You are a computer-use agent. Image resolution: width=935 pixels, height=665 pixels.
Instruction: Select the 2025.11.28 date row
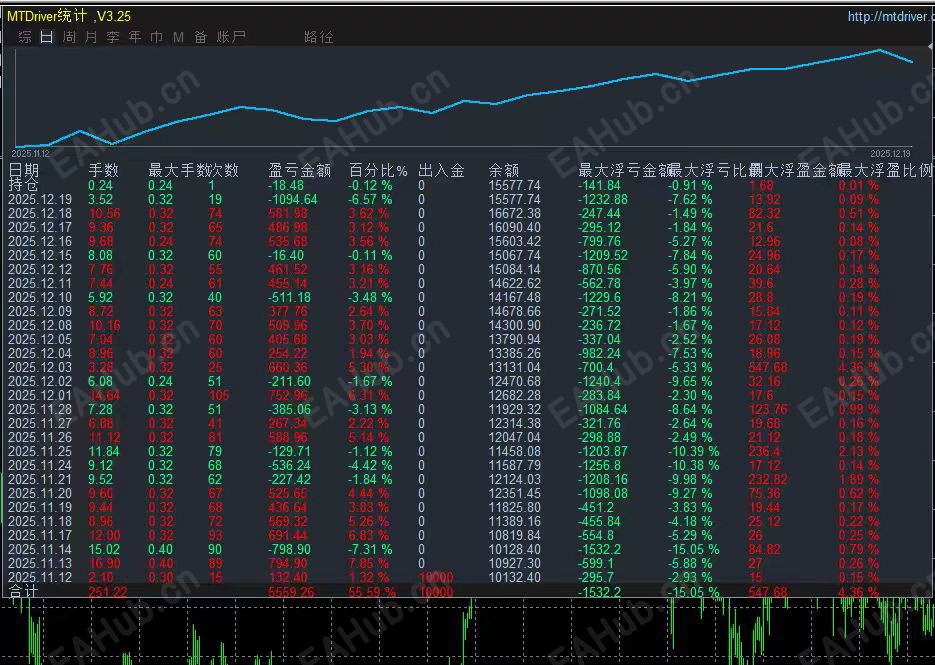40,410
